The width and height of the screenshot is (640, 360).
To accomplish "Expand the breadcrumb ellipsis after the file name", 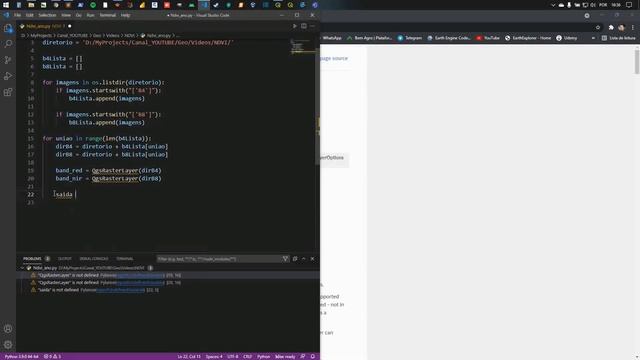I will (x=178, y=36).
